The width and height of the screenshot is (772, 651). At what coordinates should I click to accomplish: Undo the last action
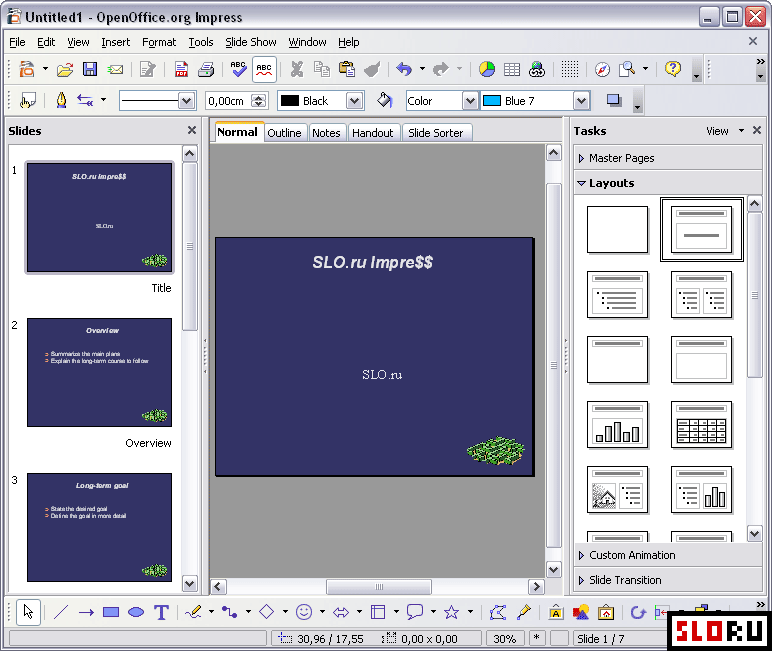click(x=404, y=69)
